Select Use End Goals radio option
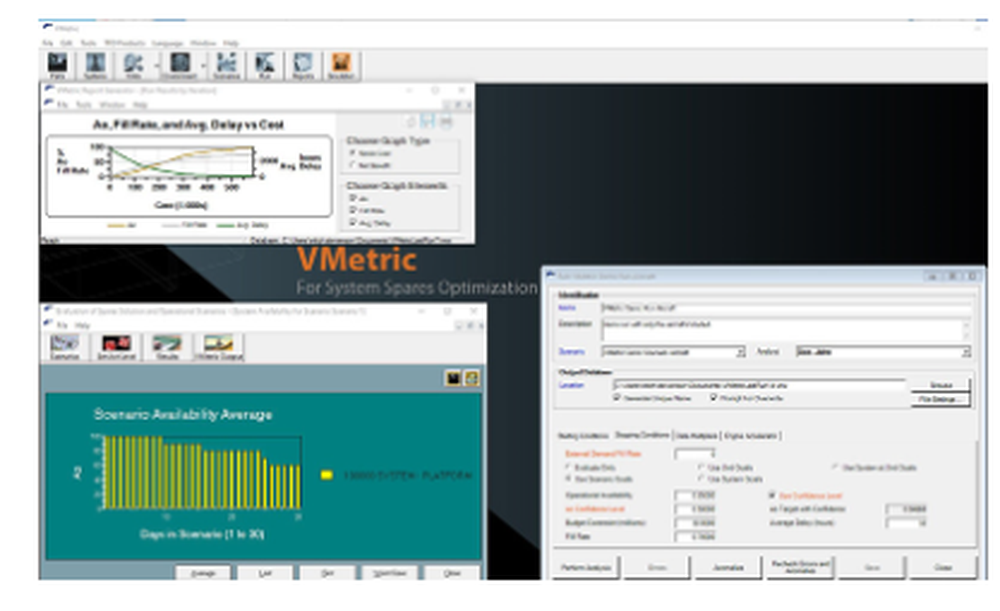Image resolution: width=1000 pixels, height=611 pixels. tap(701, 467)
